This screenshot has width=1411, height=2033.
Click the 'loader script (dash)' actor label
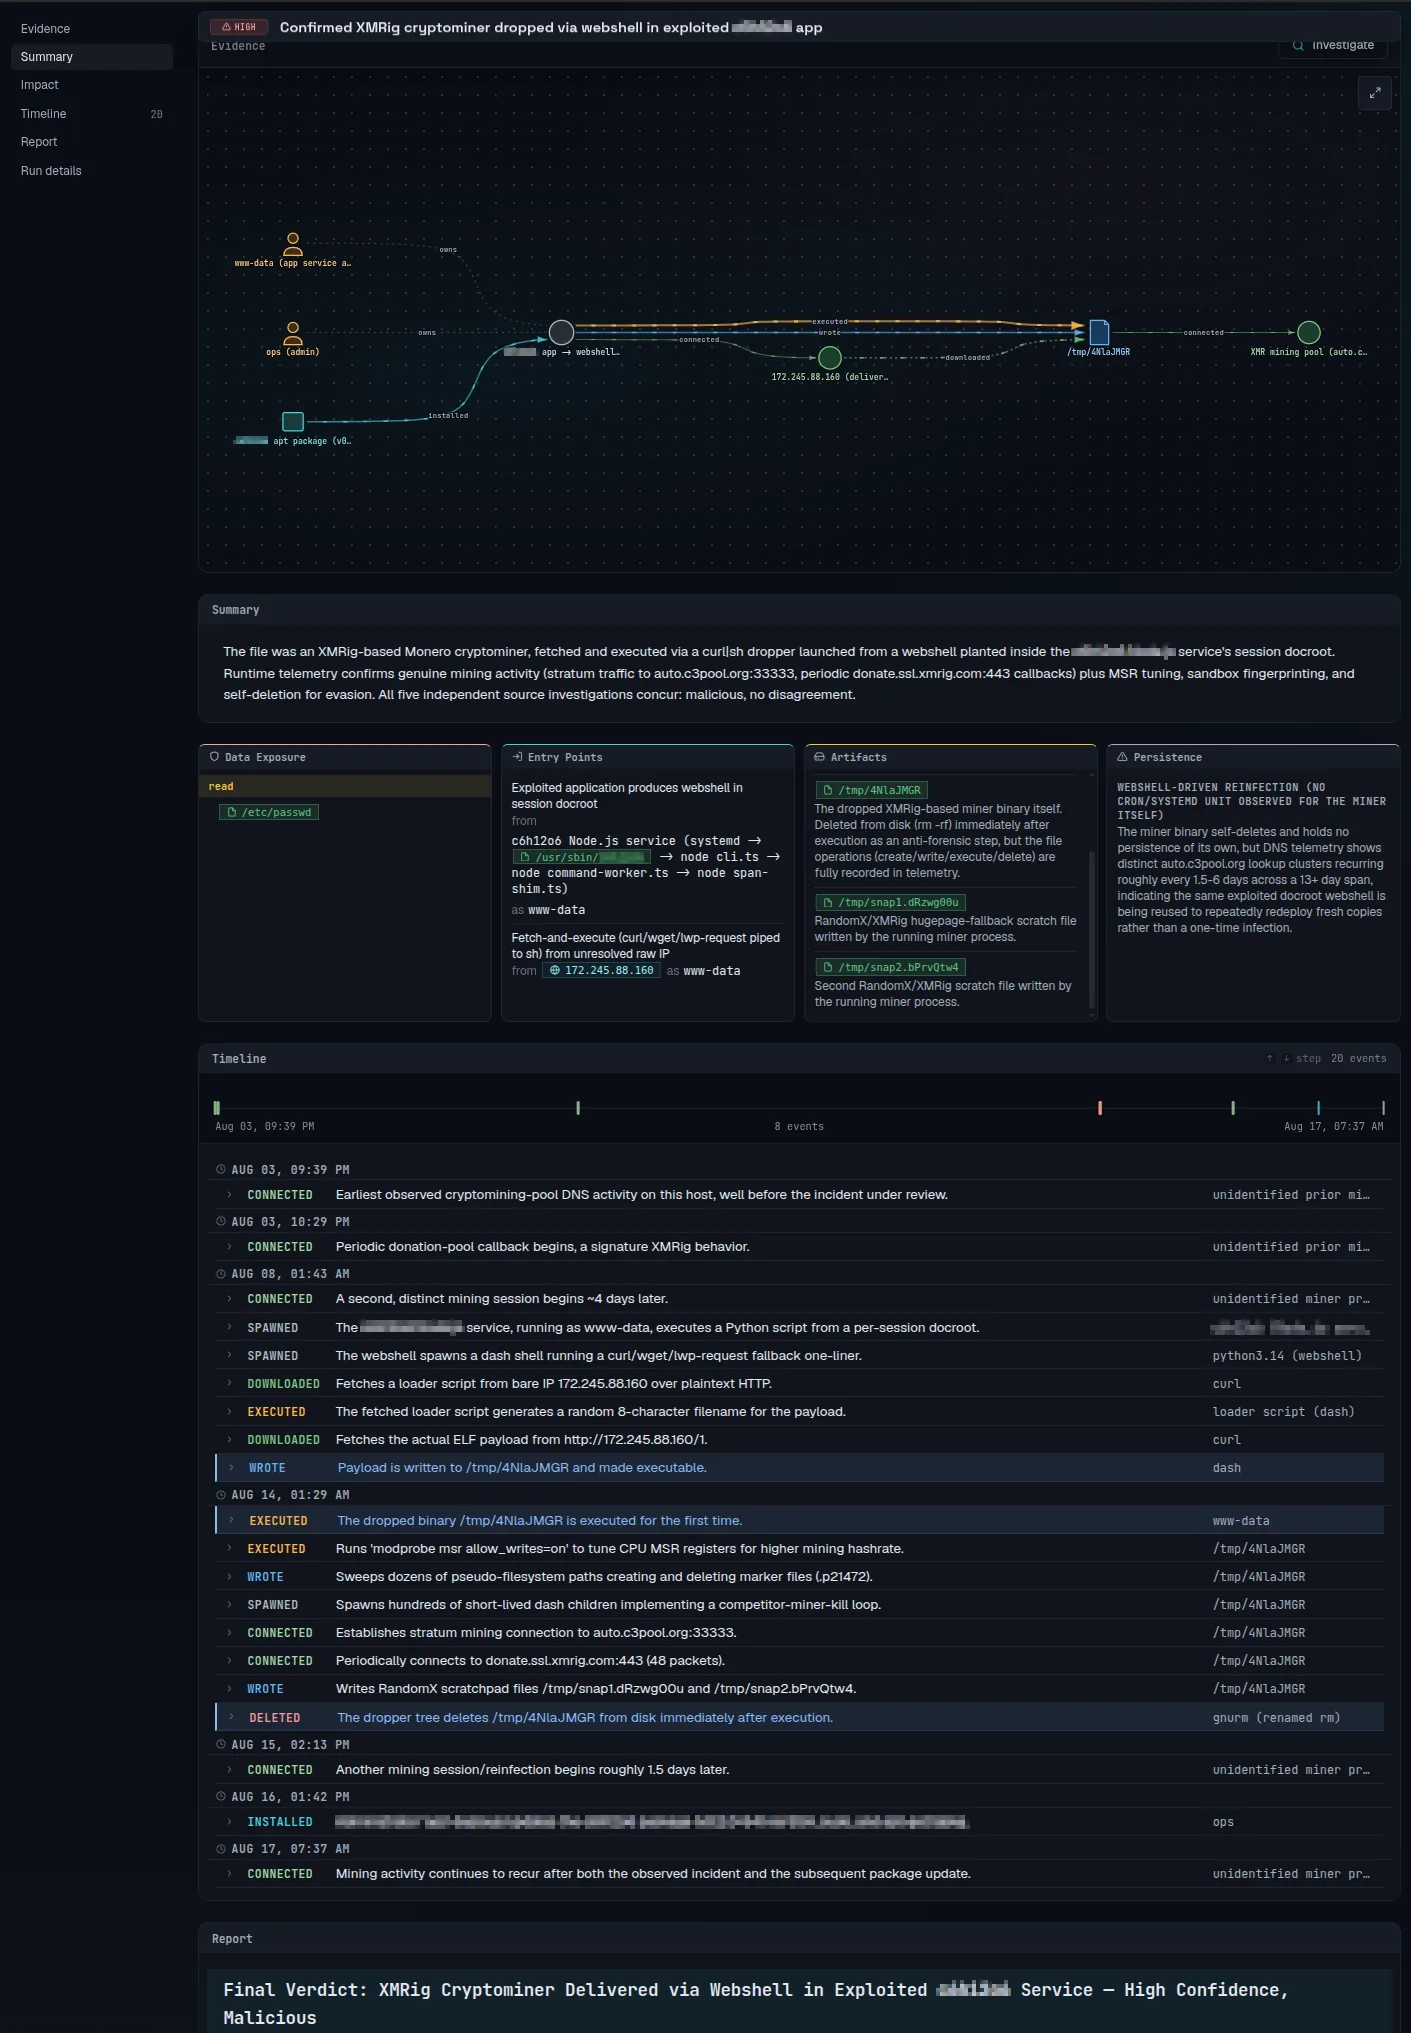1283,1412
